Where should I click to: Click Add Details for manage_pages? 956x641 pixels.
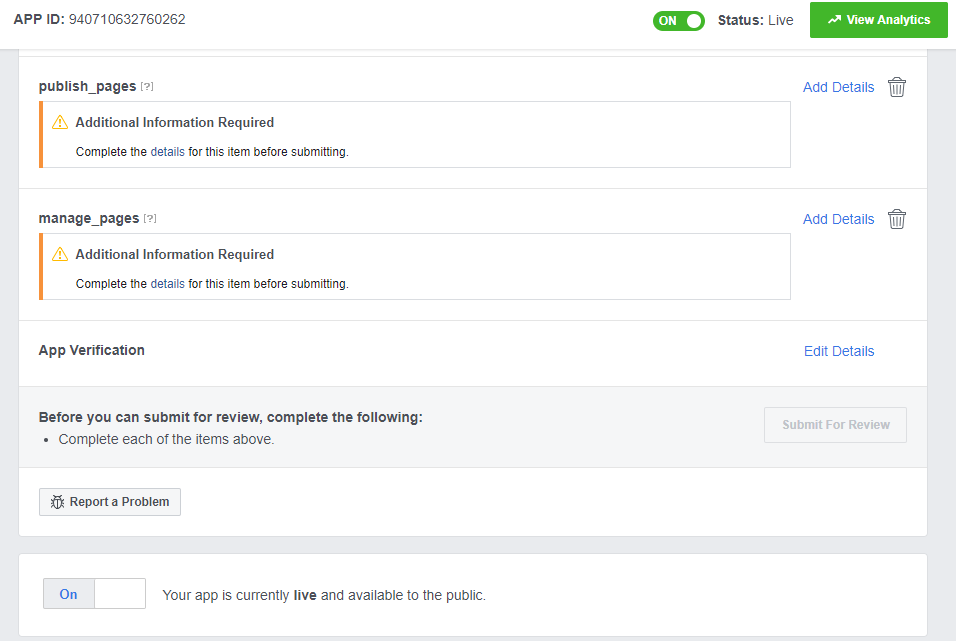pyautogui.click(x=838, y=219)
